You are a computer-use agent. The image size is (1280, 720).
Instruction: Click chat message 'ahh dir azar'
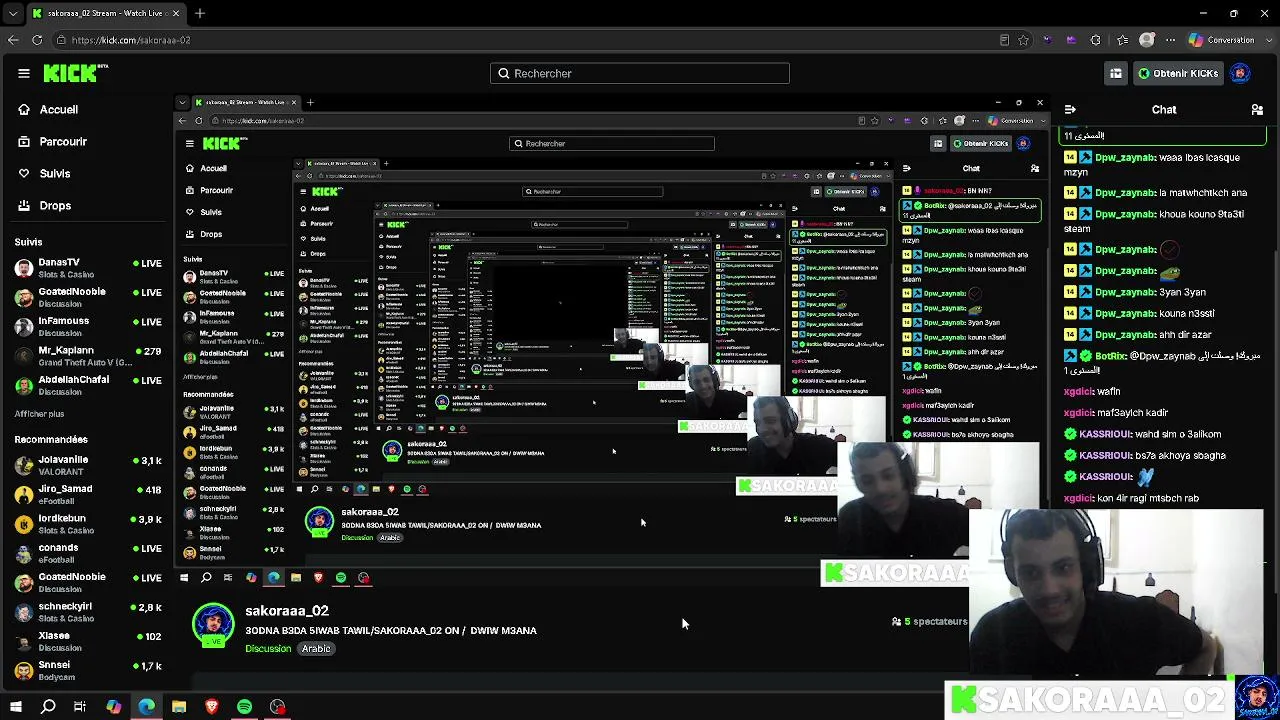click(x=1187, y=335)
